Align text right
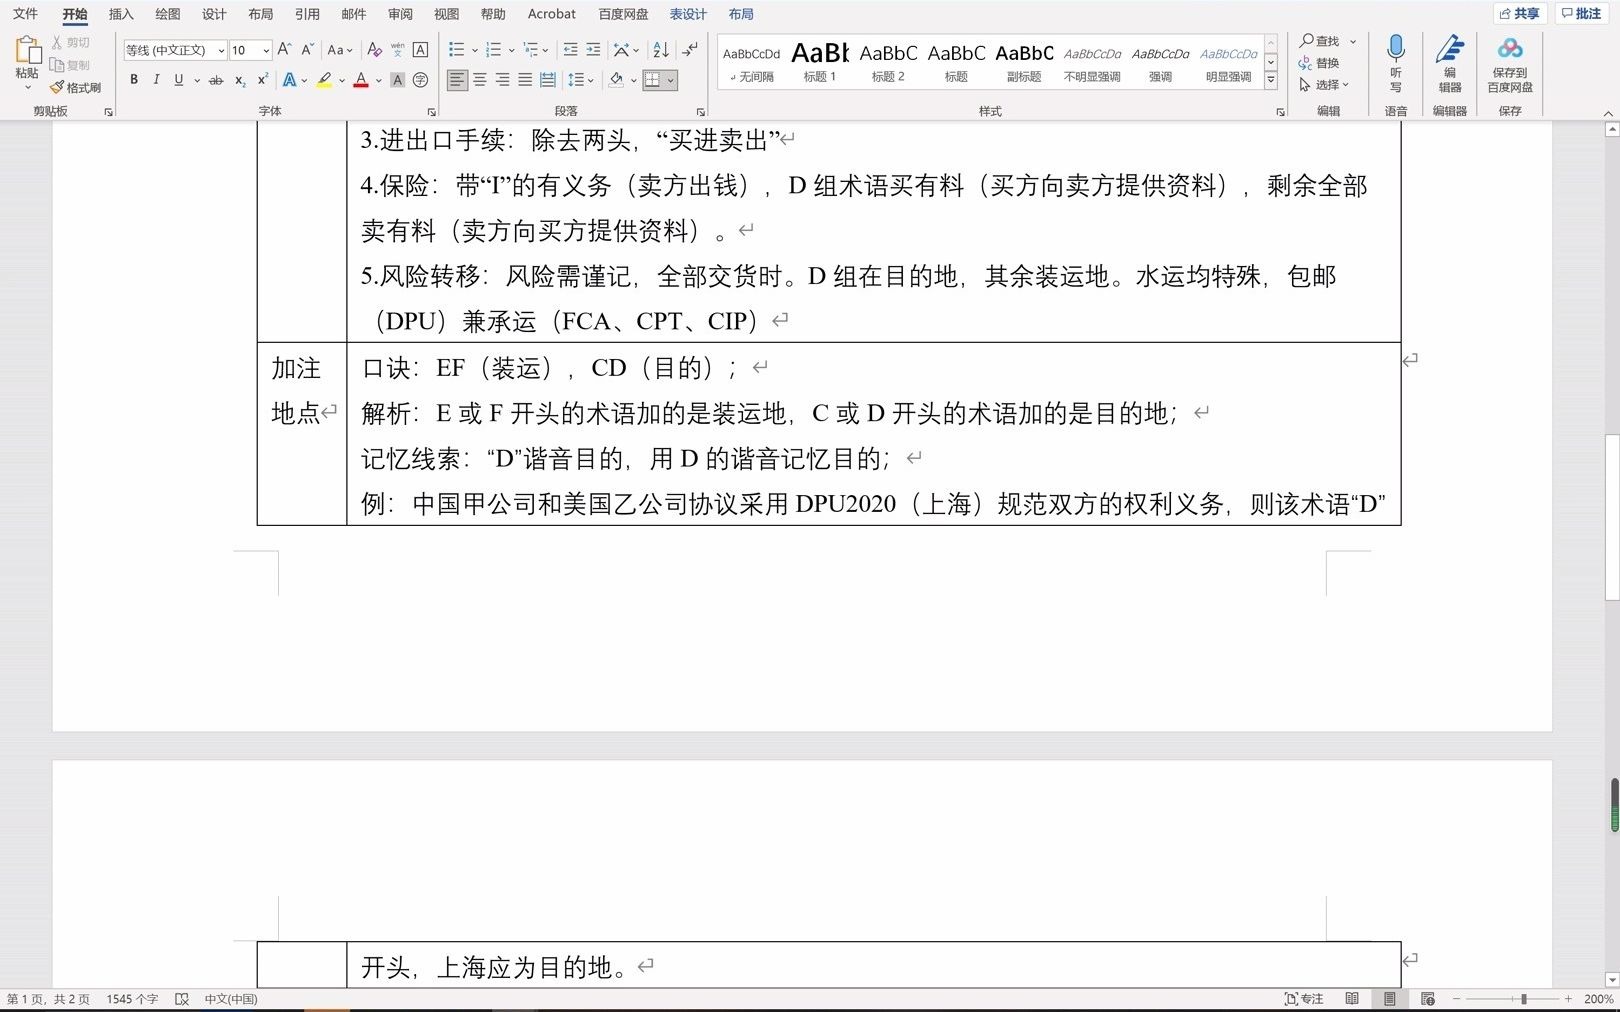The image size is (1620, 1012). pos(502,80)
